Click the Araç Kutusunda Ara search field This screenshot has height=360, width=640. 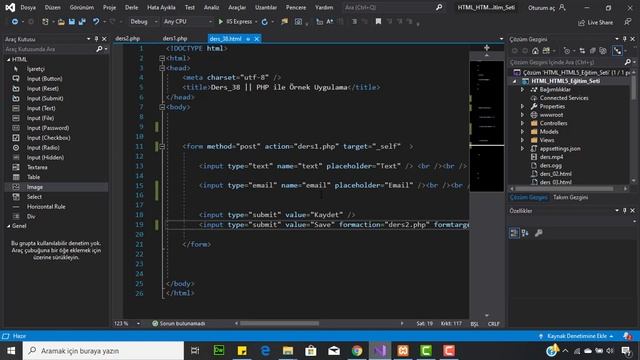[49, 49]
